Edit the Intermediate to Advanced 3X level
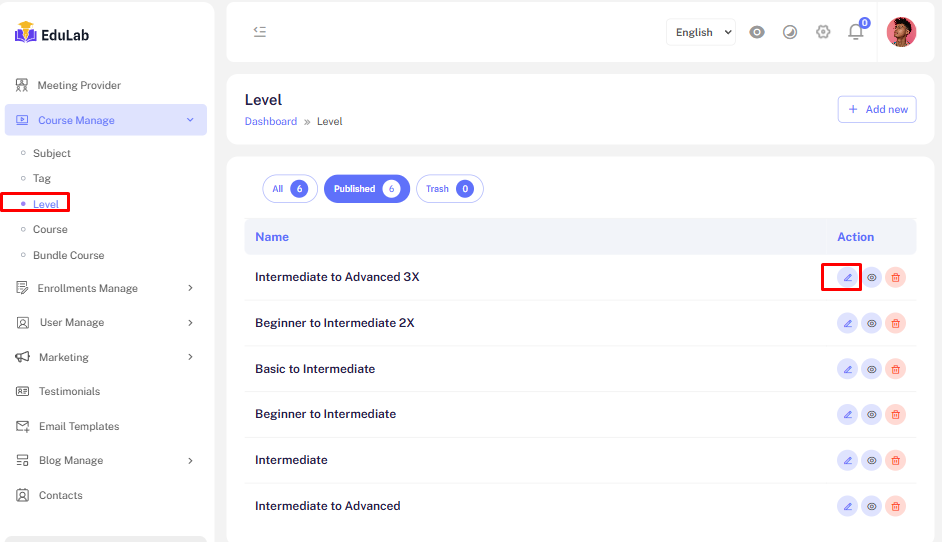Viewport: 942px width, 542px height. (x=847, y=277)
